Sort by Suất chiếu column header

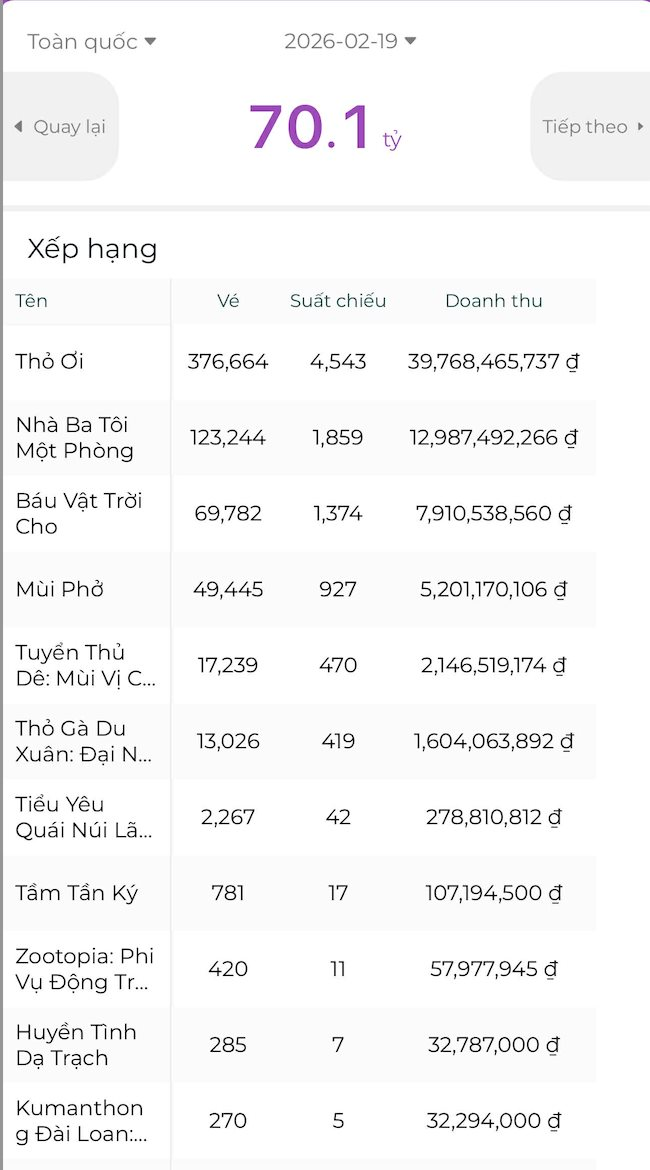[338, 301]
